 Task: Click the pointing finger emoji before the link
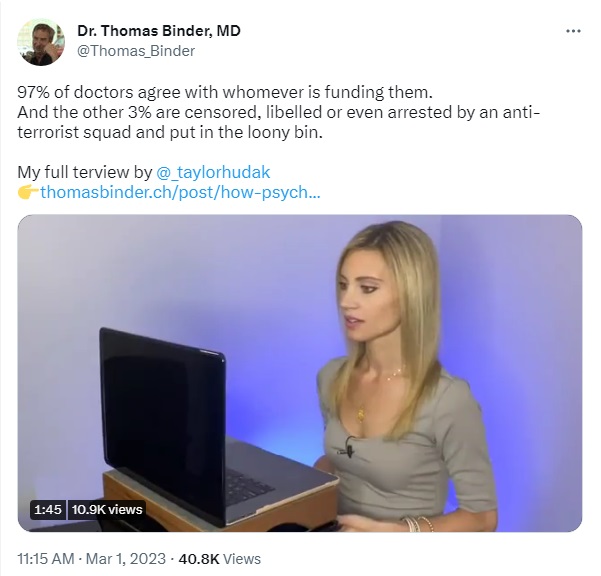(x=28, y=192)
